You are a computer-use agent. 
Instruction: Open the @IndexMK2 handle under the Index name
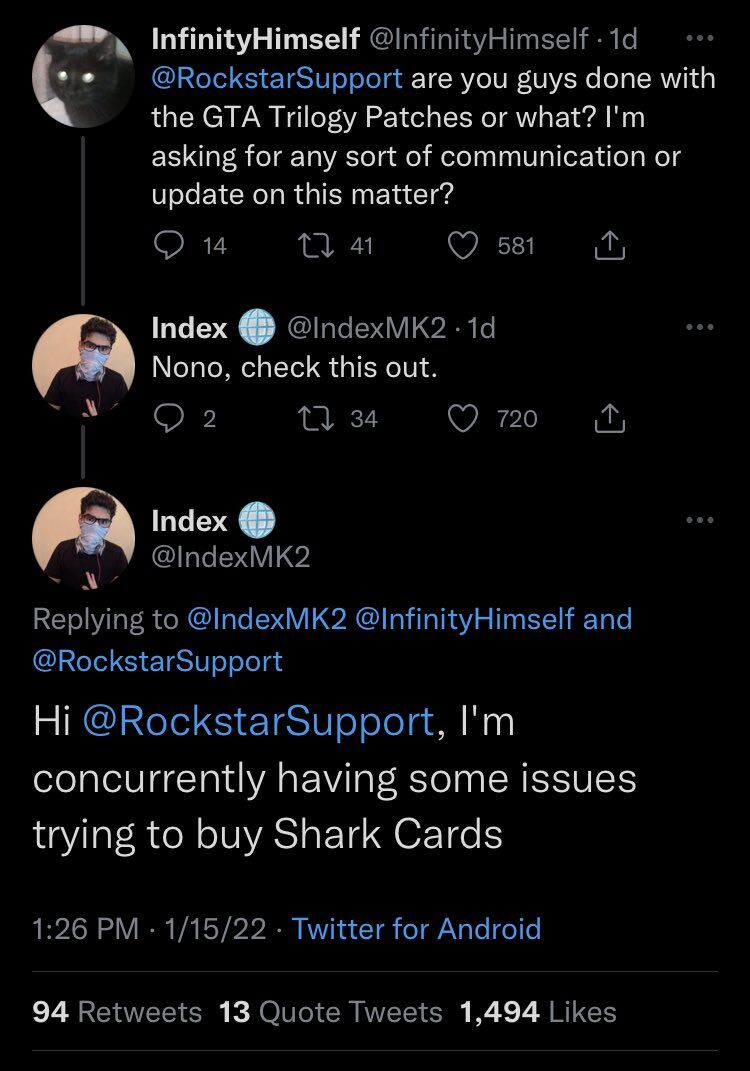[x=230, y=557]
